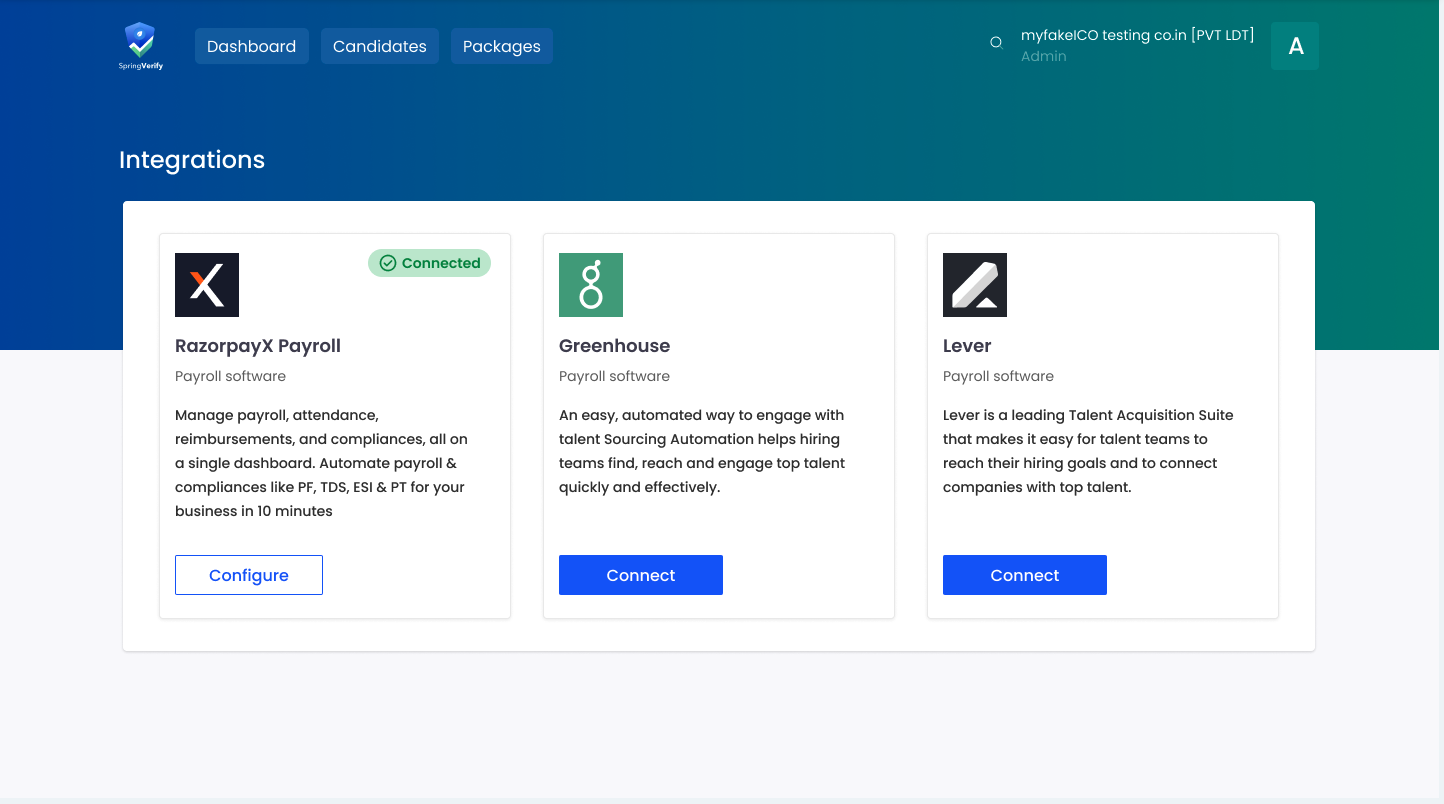This screenshot has width=1444, height=804.
Task: Select the 'Lever' card title
Action: (x=967, y=346)
